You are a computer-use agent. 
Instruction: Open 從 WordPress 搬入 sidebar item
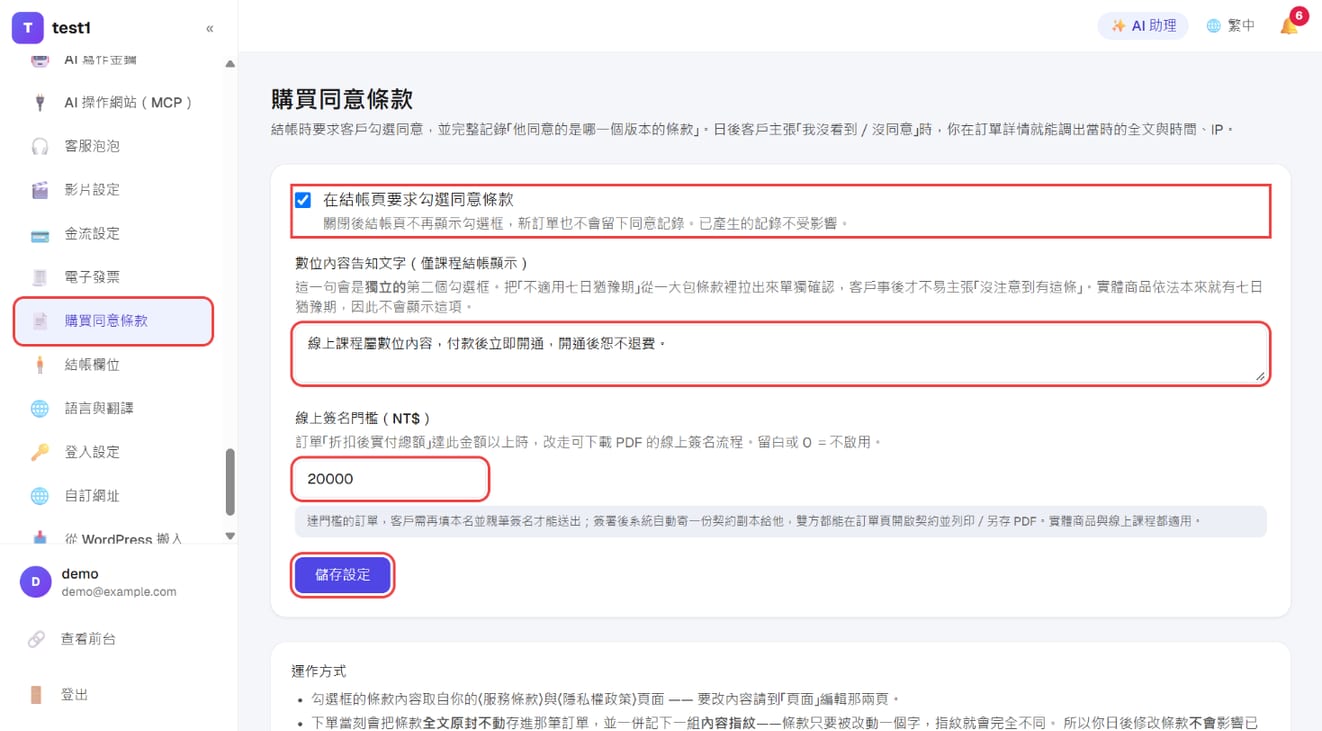point(113,538)
